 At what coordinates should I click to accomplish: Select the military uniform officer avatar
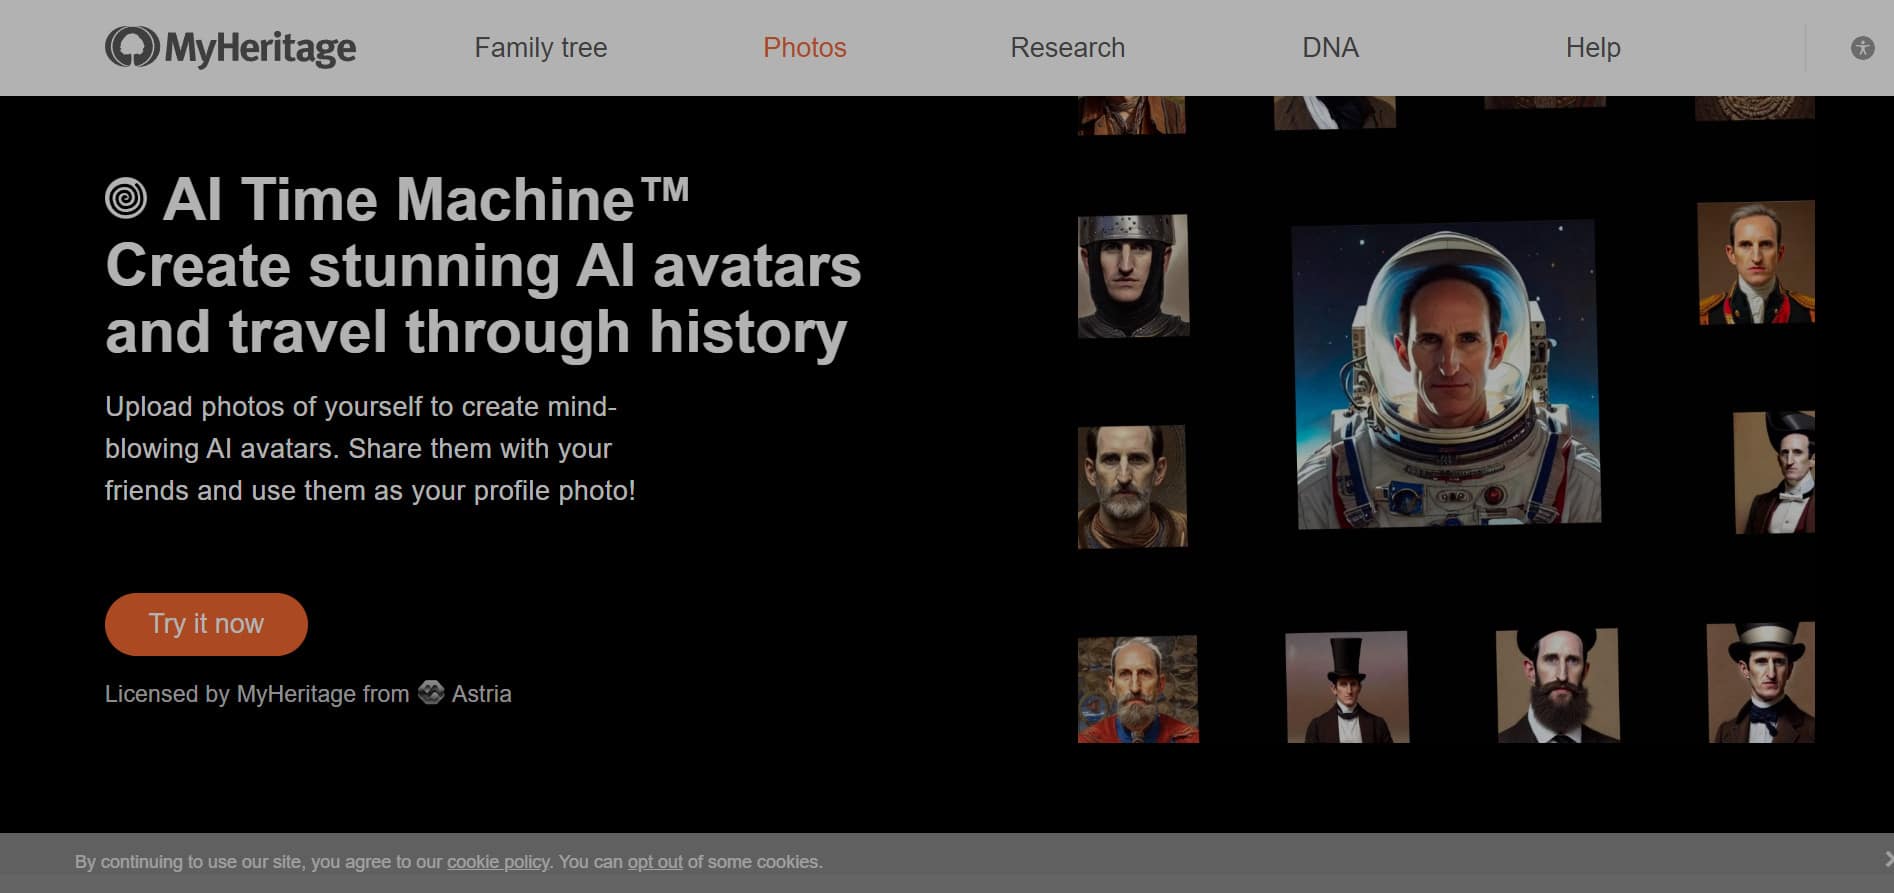coord(1756,262)
